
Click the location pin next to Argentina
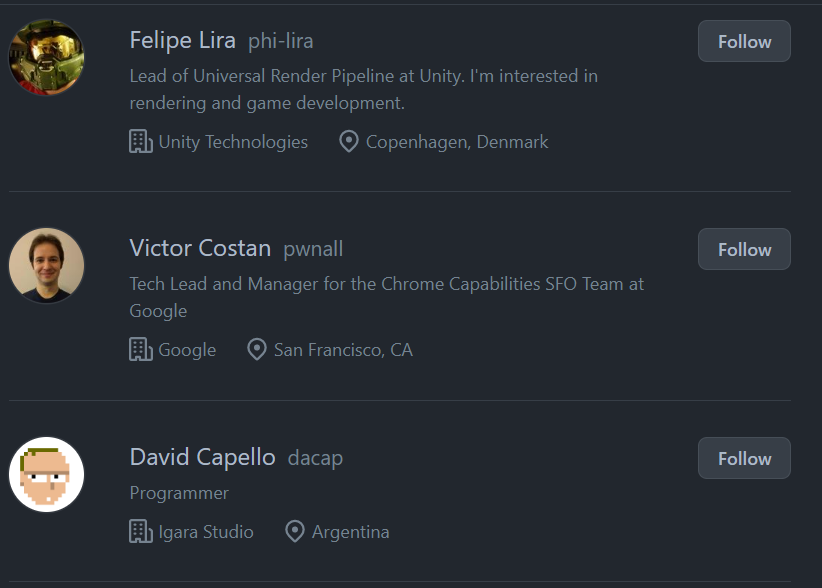(295, 532)
